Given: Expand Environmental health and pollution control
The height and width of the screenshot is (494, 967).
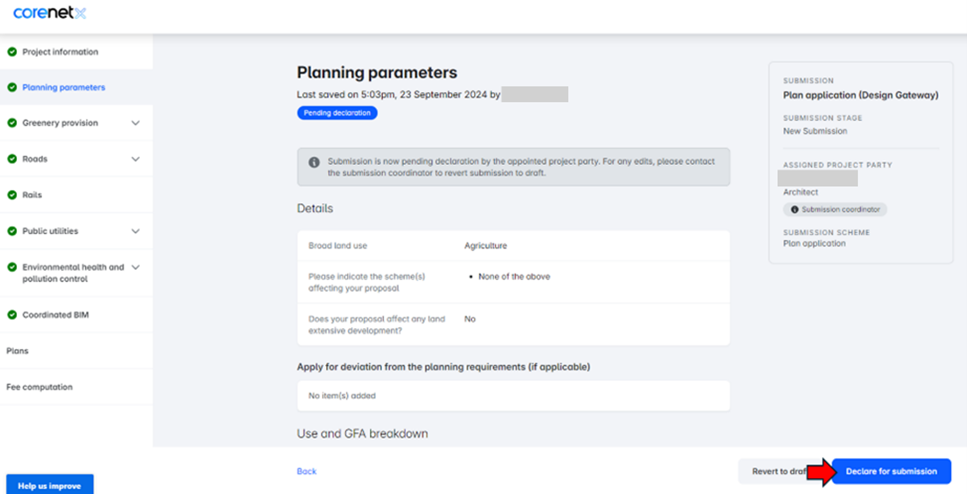Looking at the screenshot, I should (136, 267).
